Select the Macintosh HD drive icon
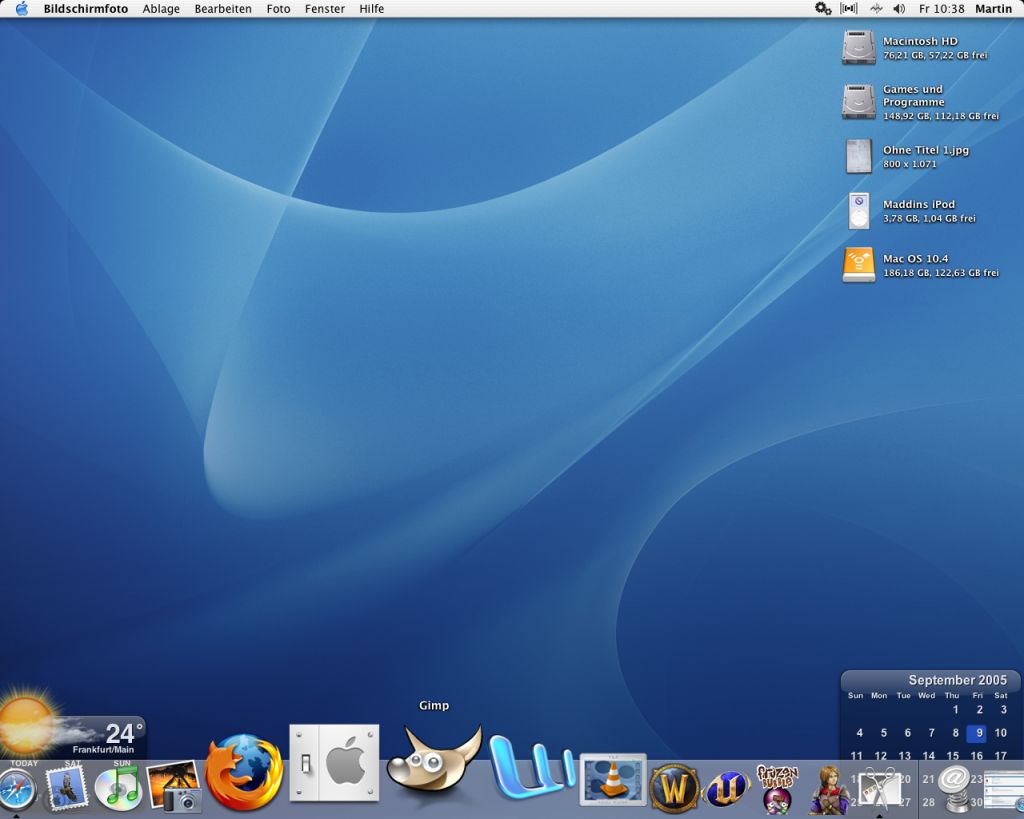The image size is (1024, 819). tap(858, 48)
